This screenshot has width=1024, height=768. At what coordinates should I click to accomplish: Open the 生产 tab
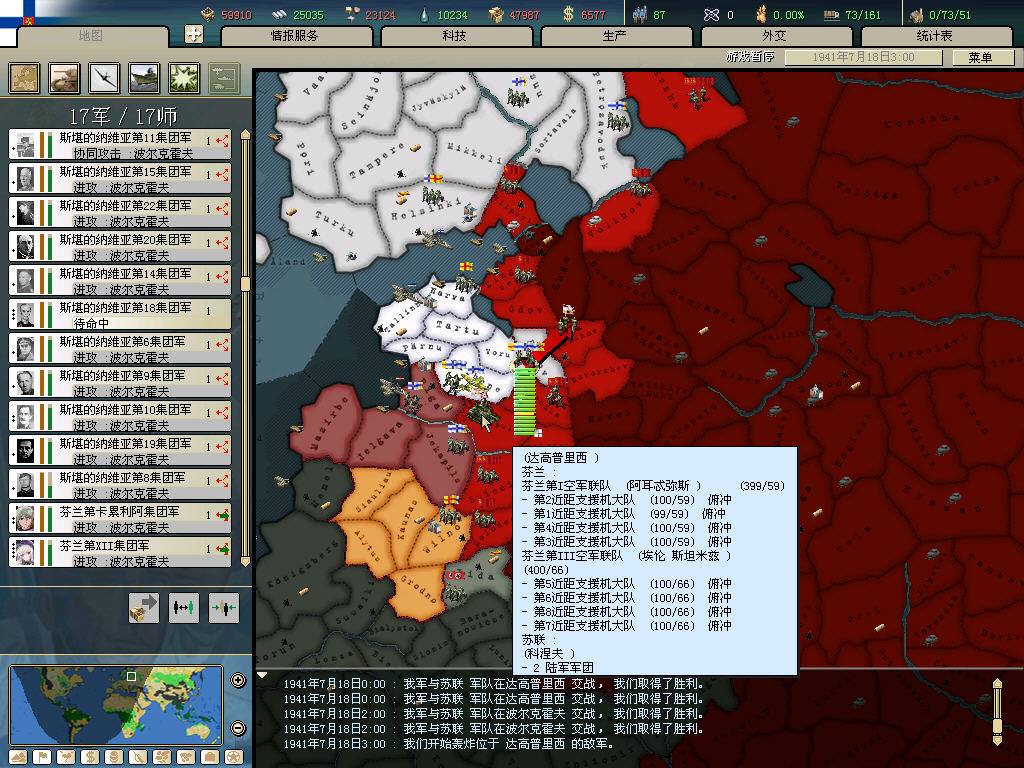[615, 36]
